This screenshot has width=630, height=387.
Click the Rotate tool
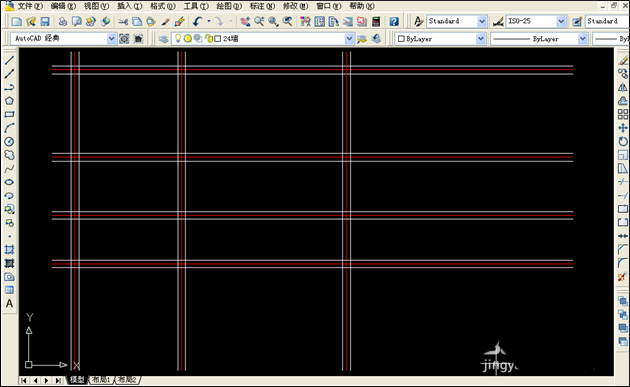point(623,141)
